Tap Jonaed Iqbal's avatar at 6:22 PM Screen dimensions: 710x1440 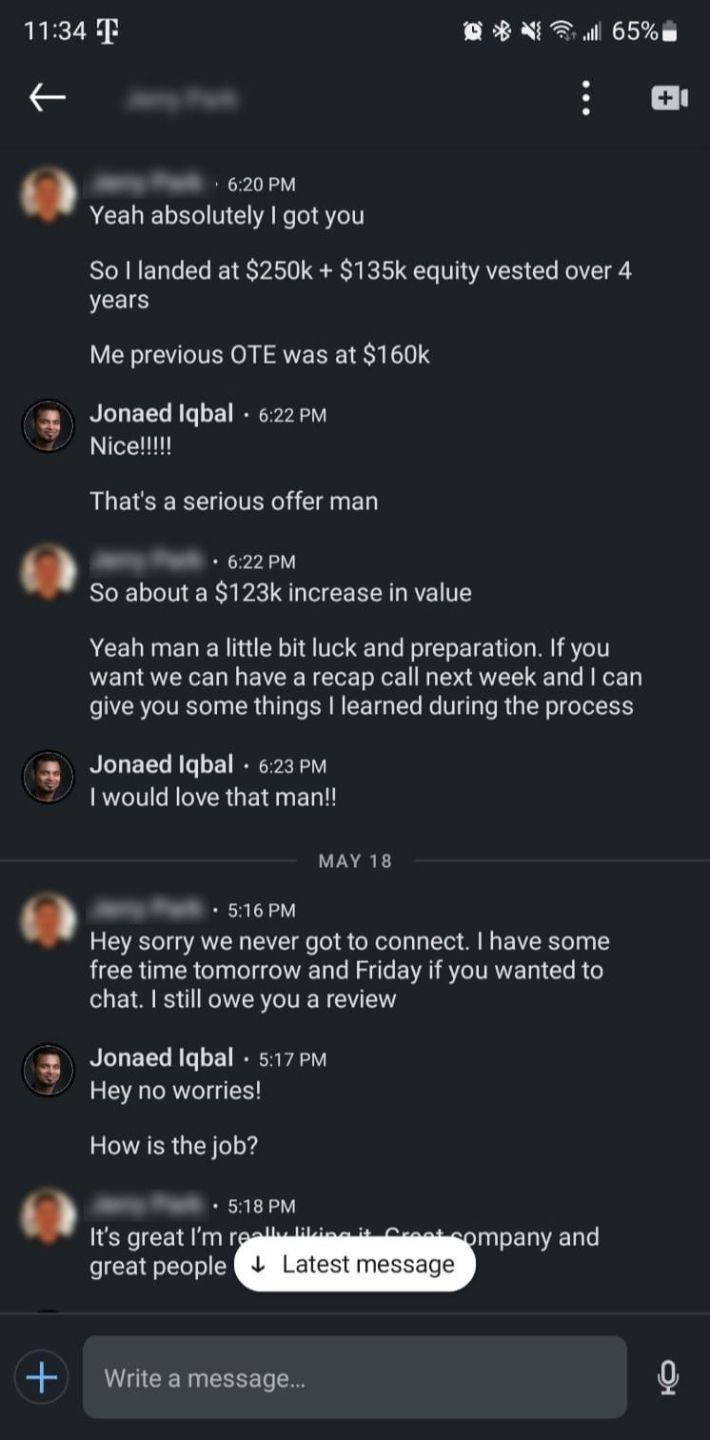[x=48, y=425]
